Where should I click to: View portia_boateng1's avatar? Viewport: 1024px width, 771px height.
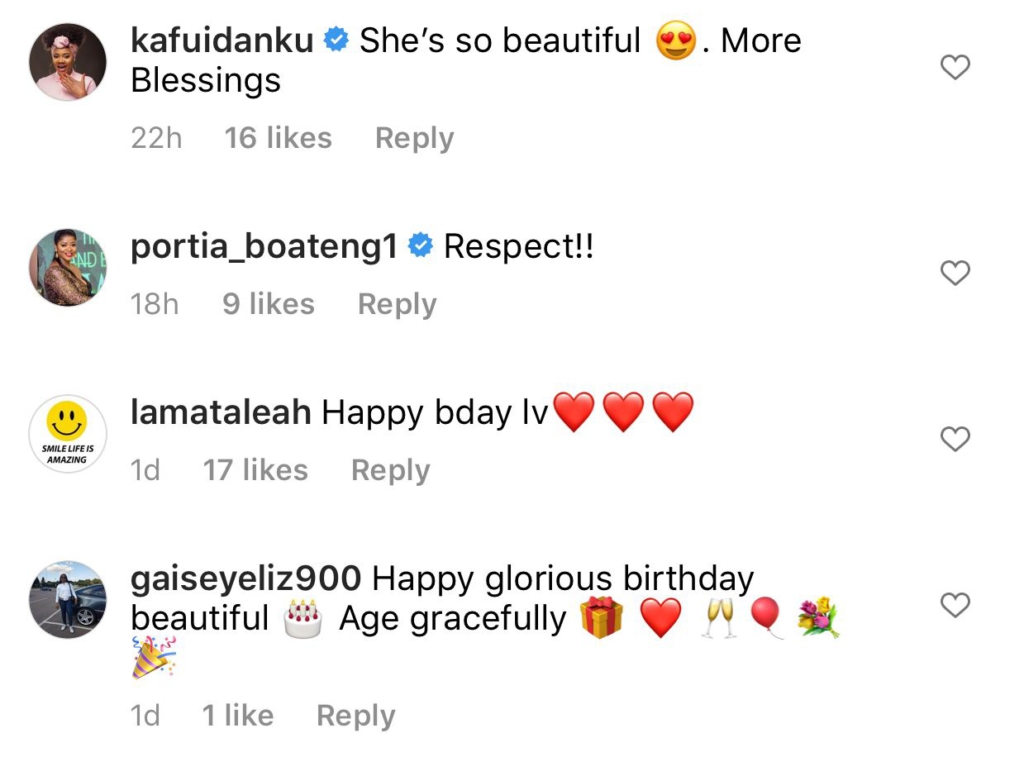point(68,268)
